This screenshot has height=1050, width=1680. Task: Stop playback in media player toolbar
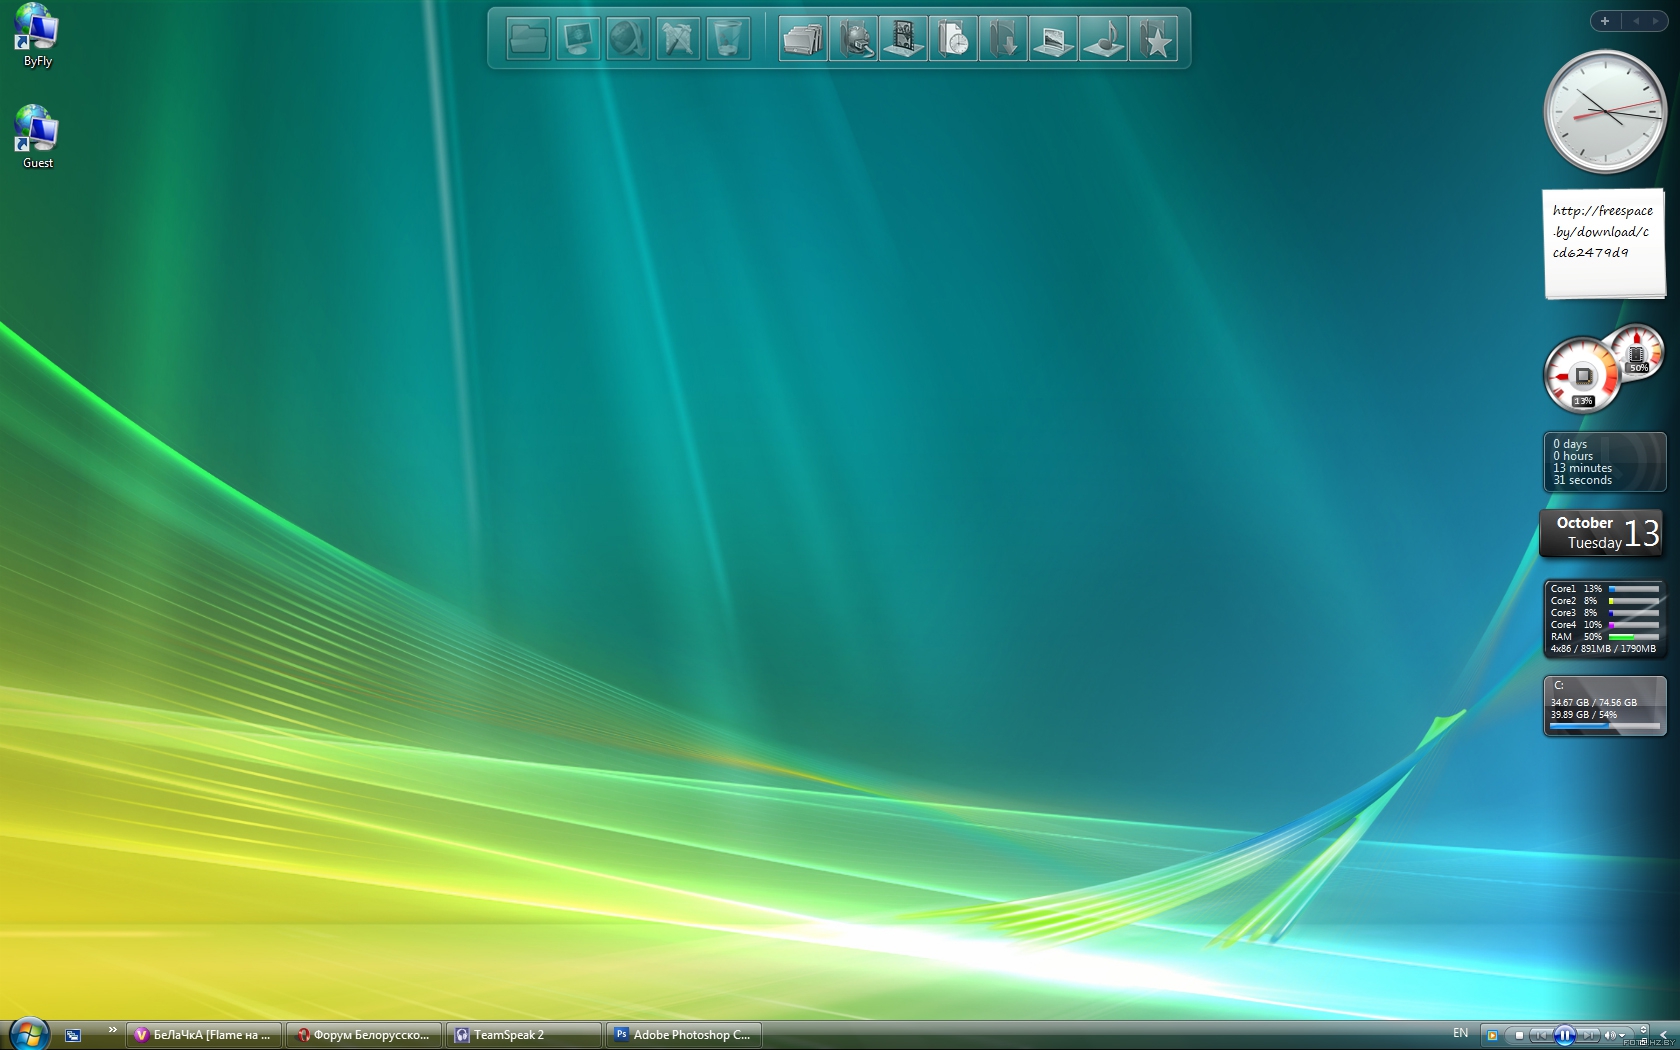[x=1519, y=1035]
